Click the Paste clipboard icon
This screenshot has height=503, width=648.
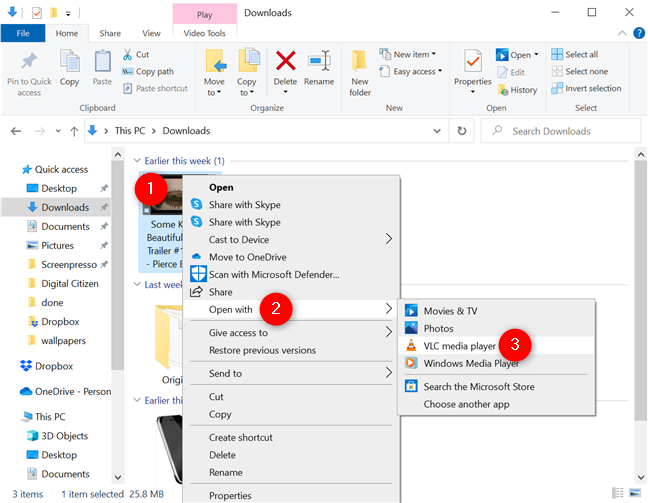pyautogui.click(x=102, y=61)
